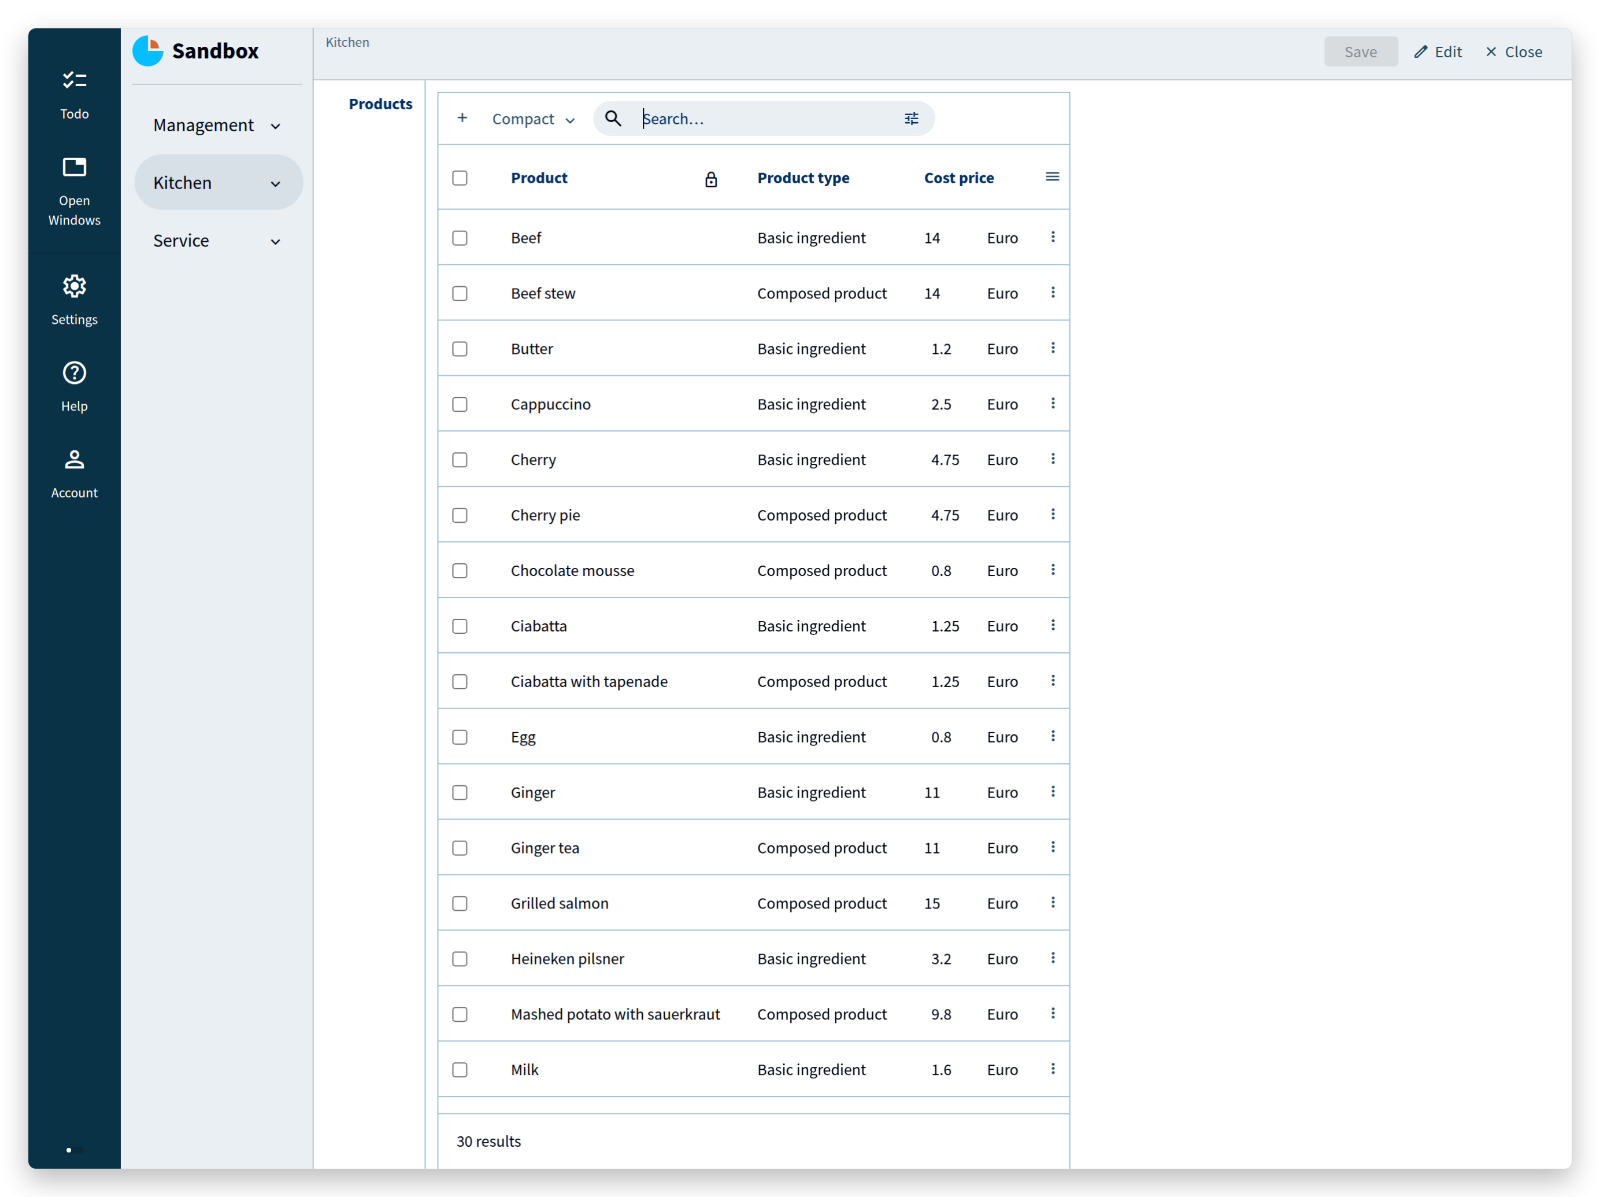Screen dimensions: 1600x1197
Task: Check the Milk row checkbox
Action: tap(460, 1070)
